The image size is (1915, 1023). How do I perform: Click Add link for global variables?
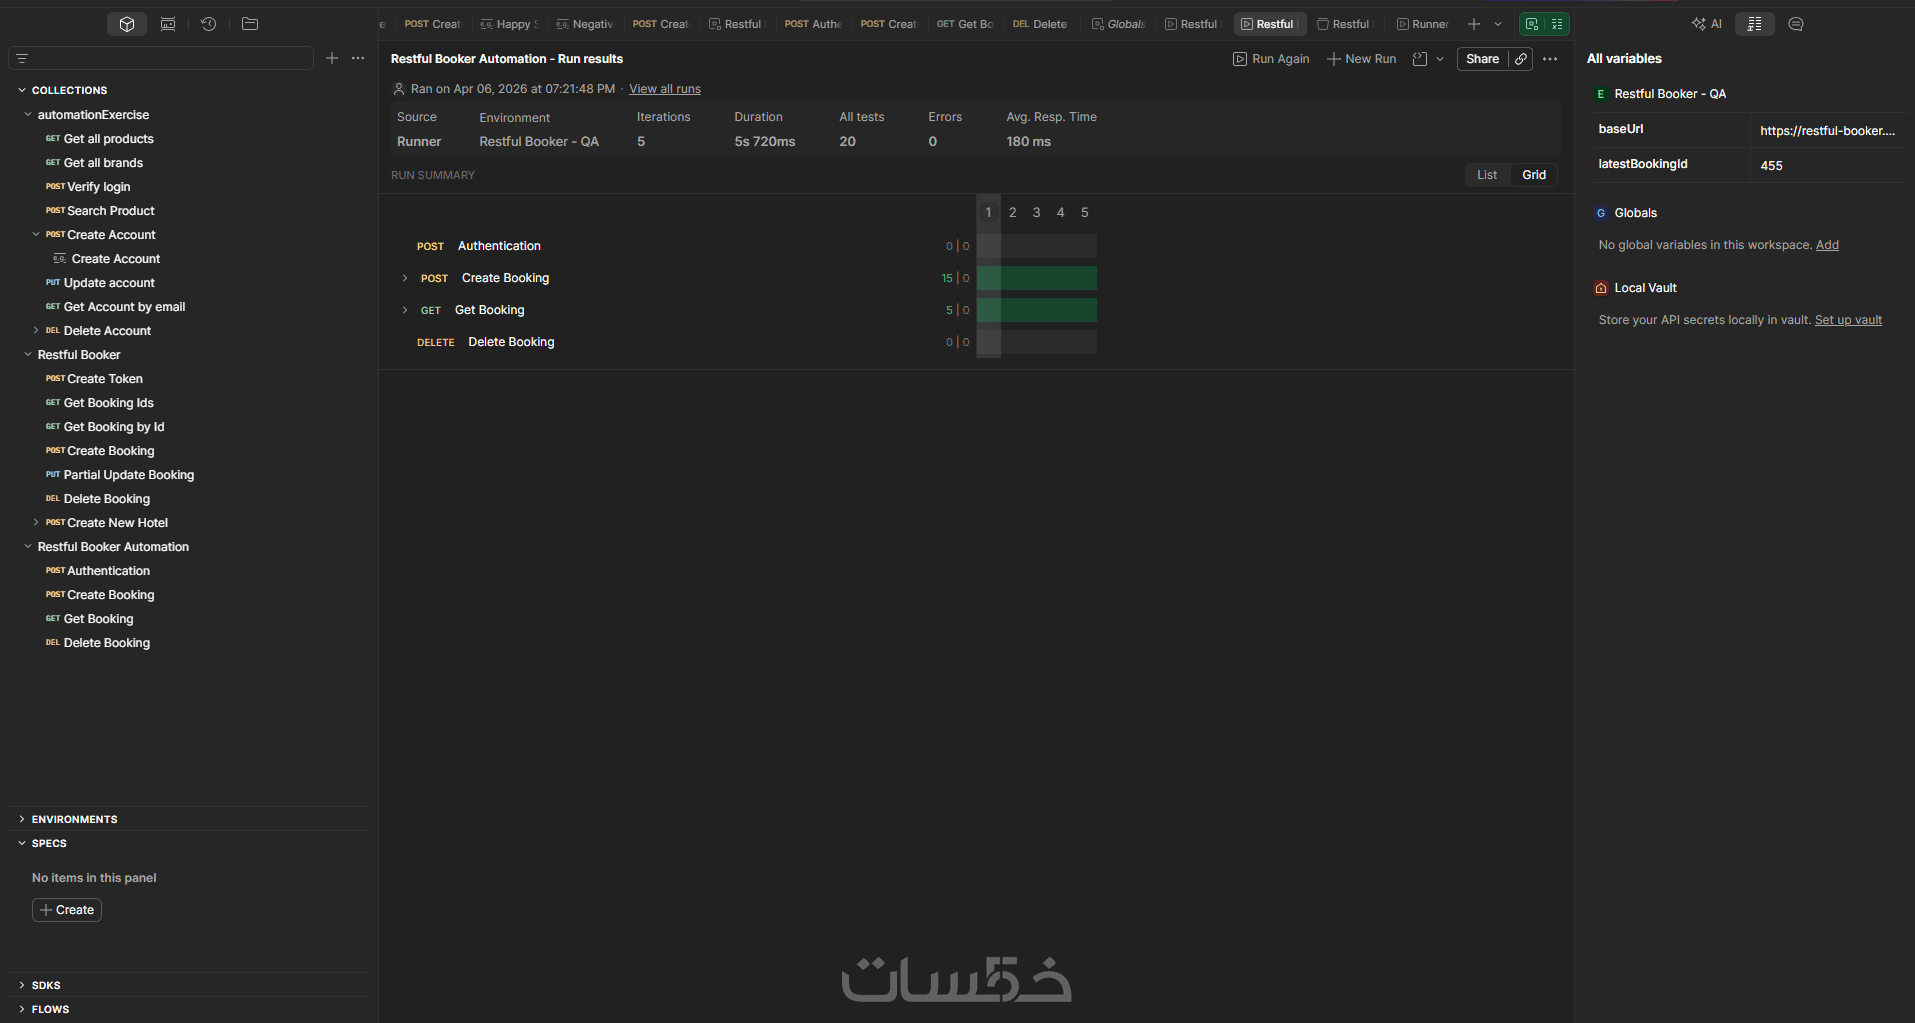[1827, 245]
